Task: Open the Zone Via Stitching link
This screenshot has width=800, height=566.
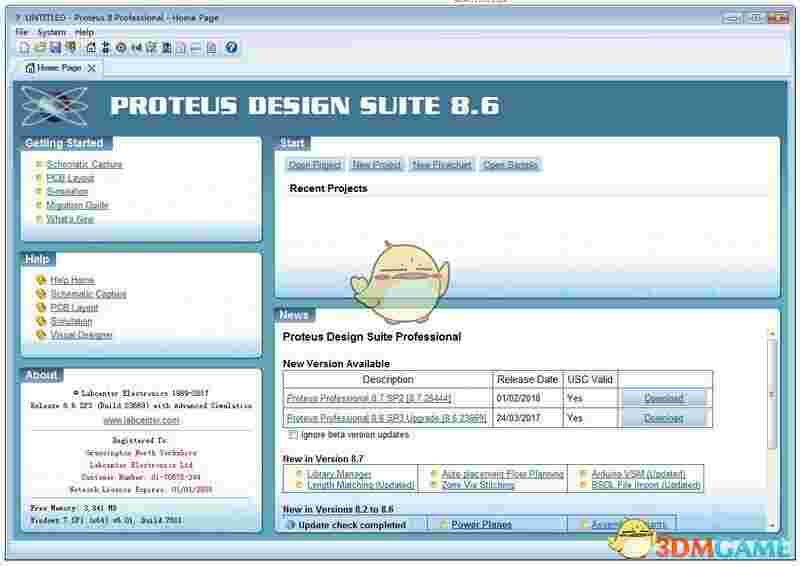Action: pyautogui.click(x=478, y=485)
